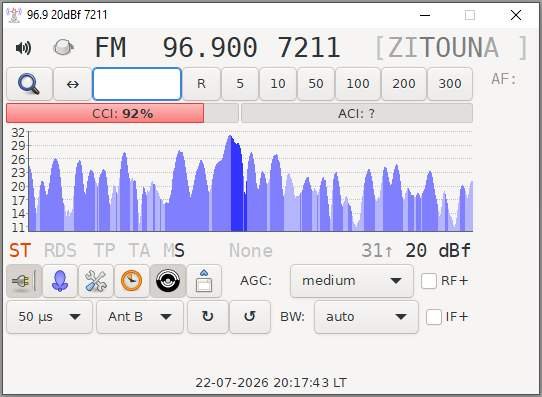Click the R reset frequency button
The height and width of the screenshot is (397, 542).
click(x=201, y=84)
